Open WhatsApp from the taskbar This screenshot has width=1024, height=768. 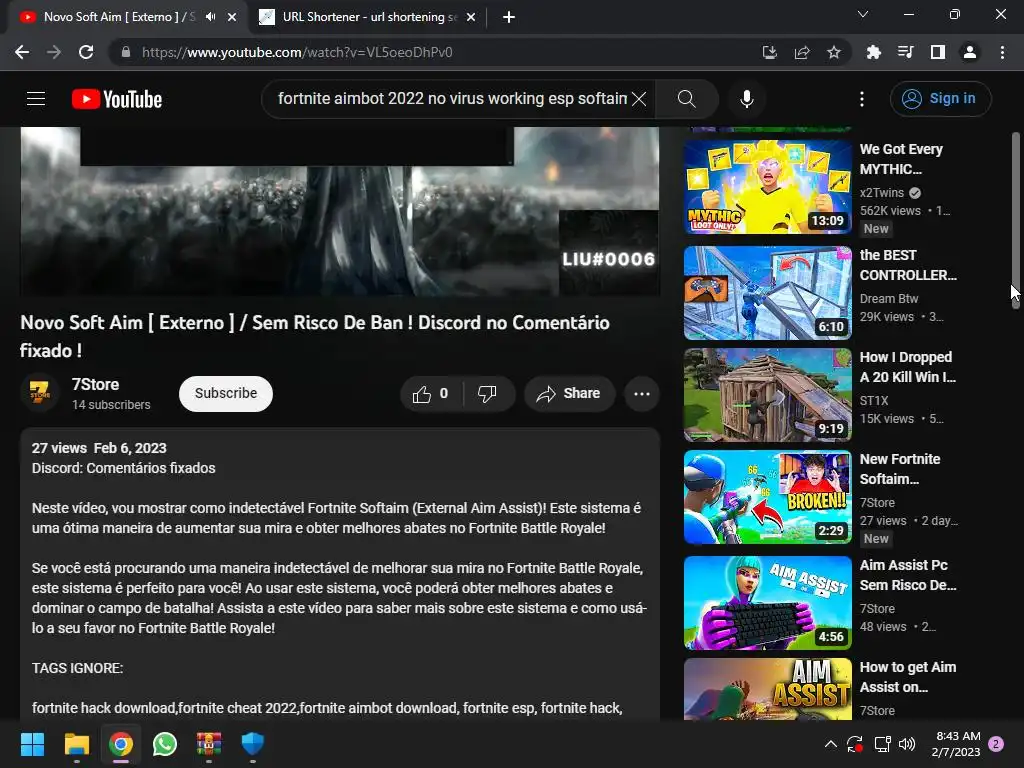[165, 744]
